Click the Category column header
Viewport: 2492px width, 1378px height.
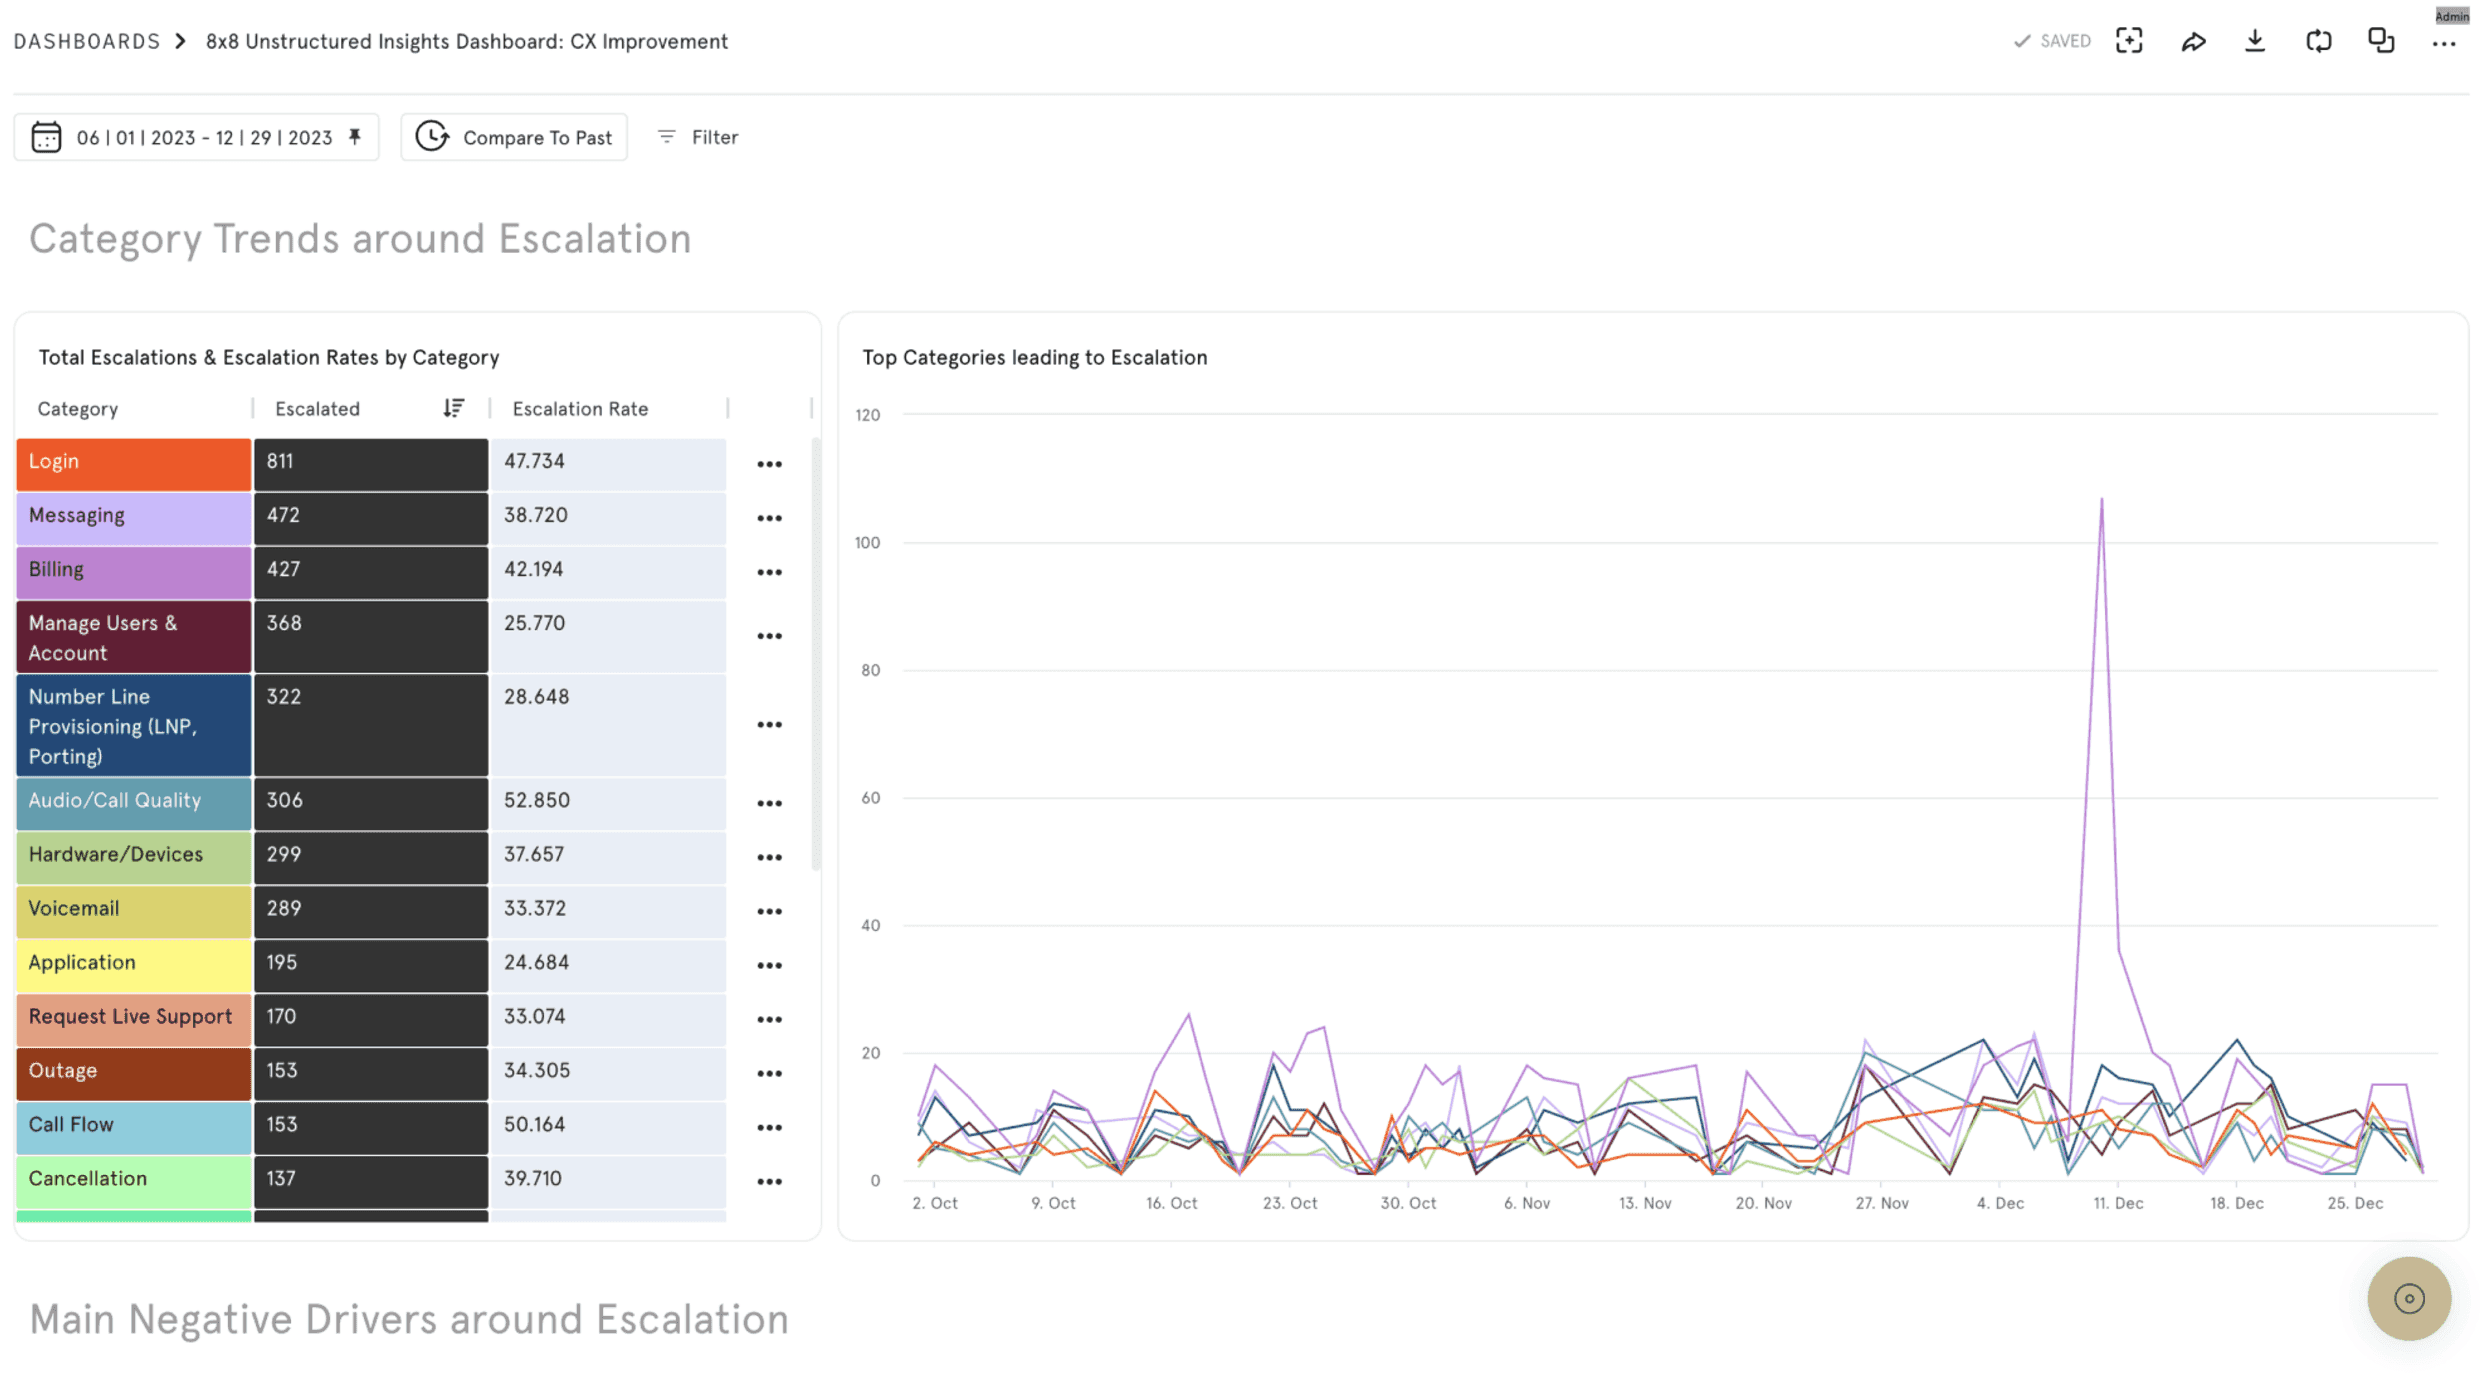(78, 408)
